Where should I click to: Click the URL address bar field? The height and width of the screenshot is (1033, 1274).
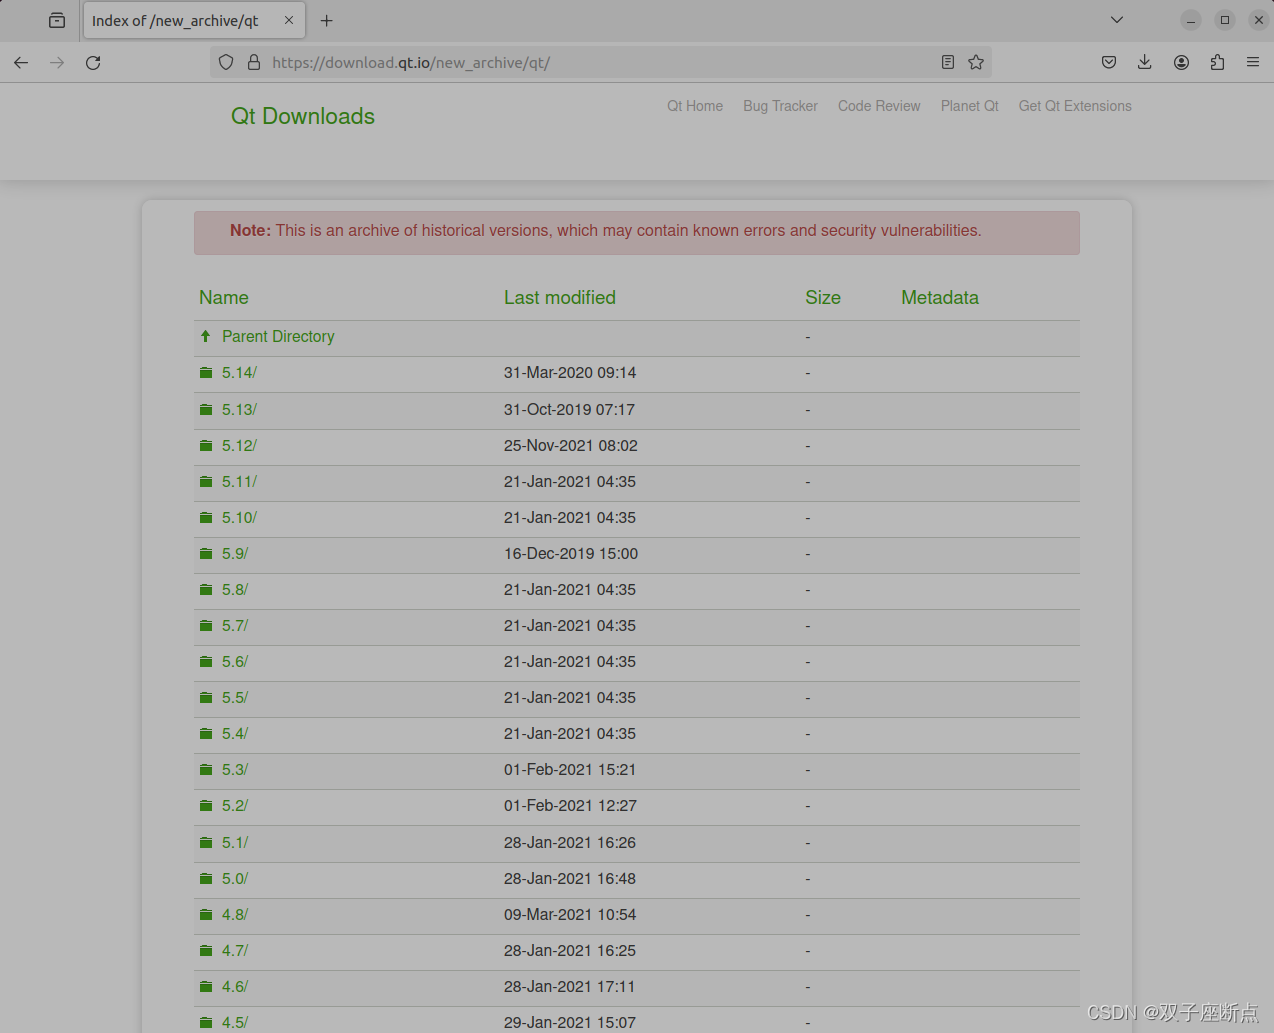click(600, 62)
